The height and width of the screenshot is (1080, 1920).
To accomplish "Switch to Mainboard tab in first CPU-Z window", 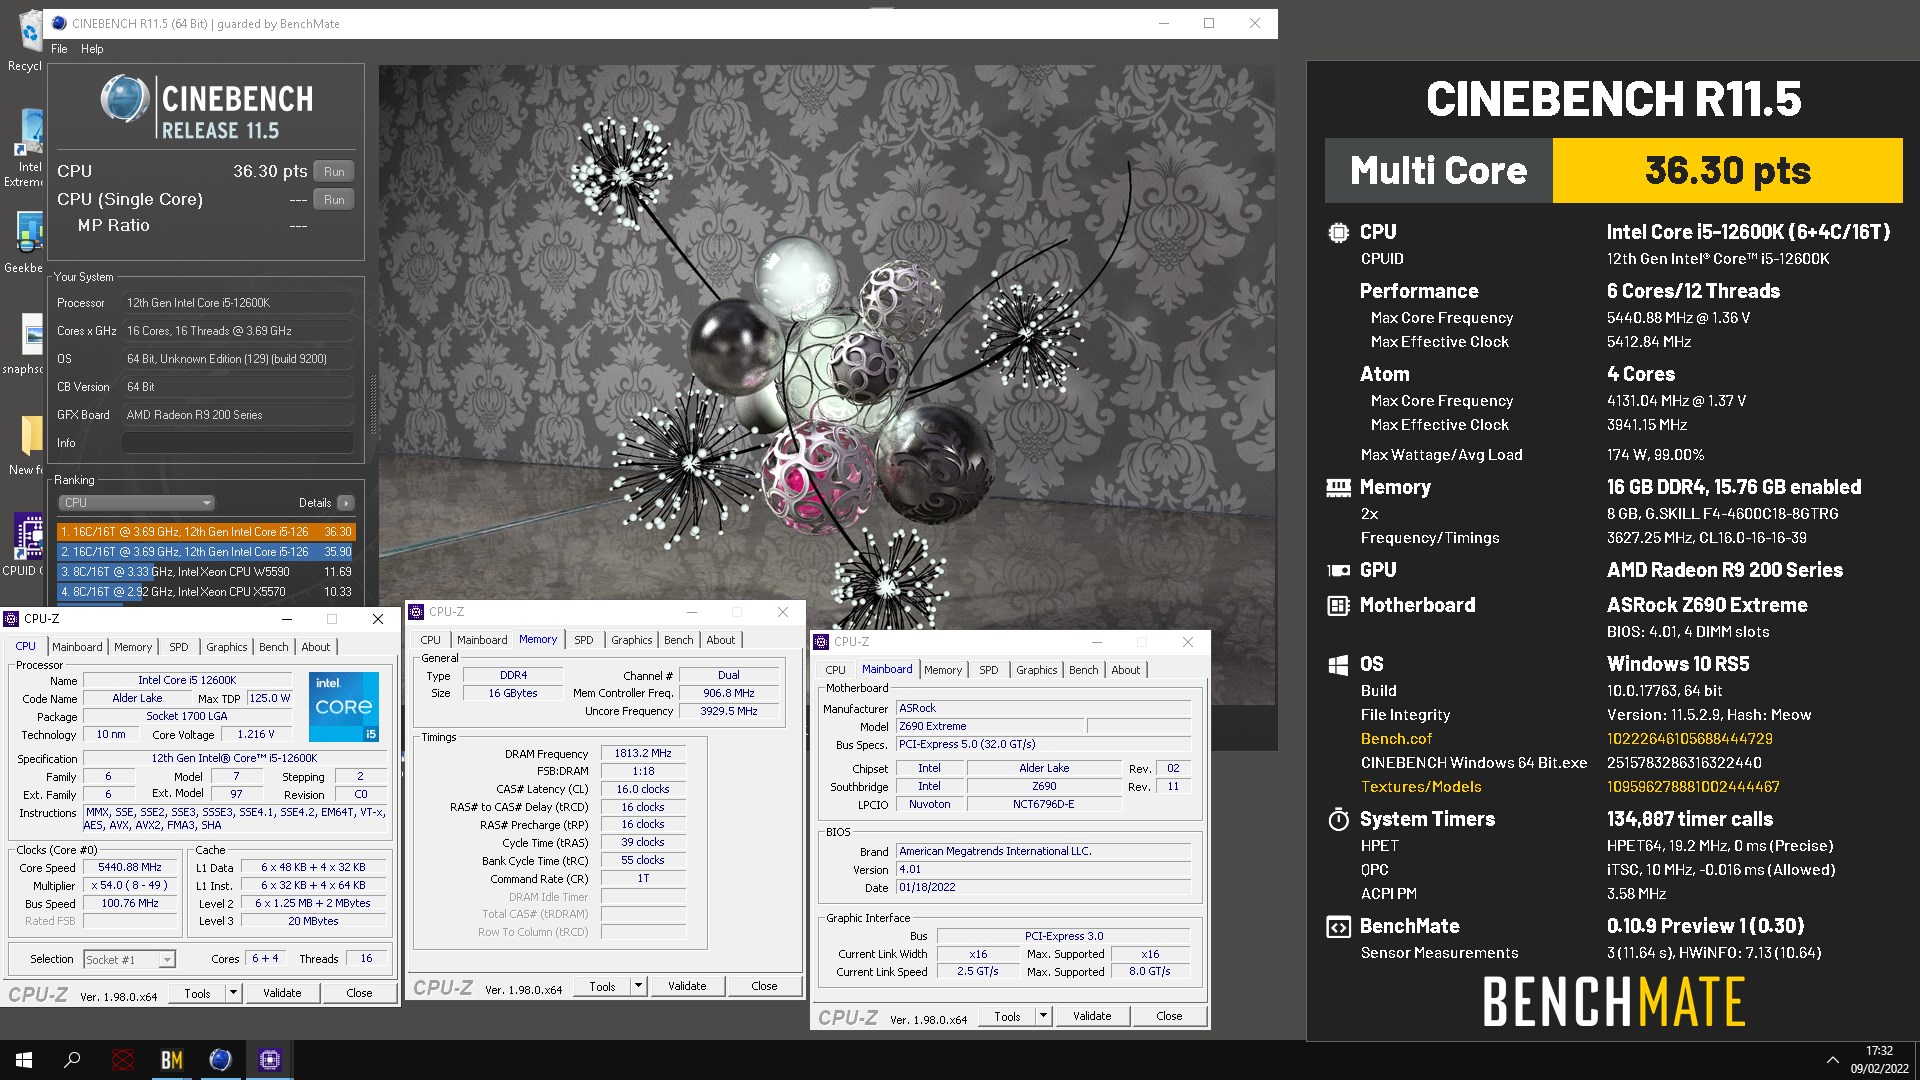I will [77, 647].
